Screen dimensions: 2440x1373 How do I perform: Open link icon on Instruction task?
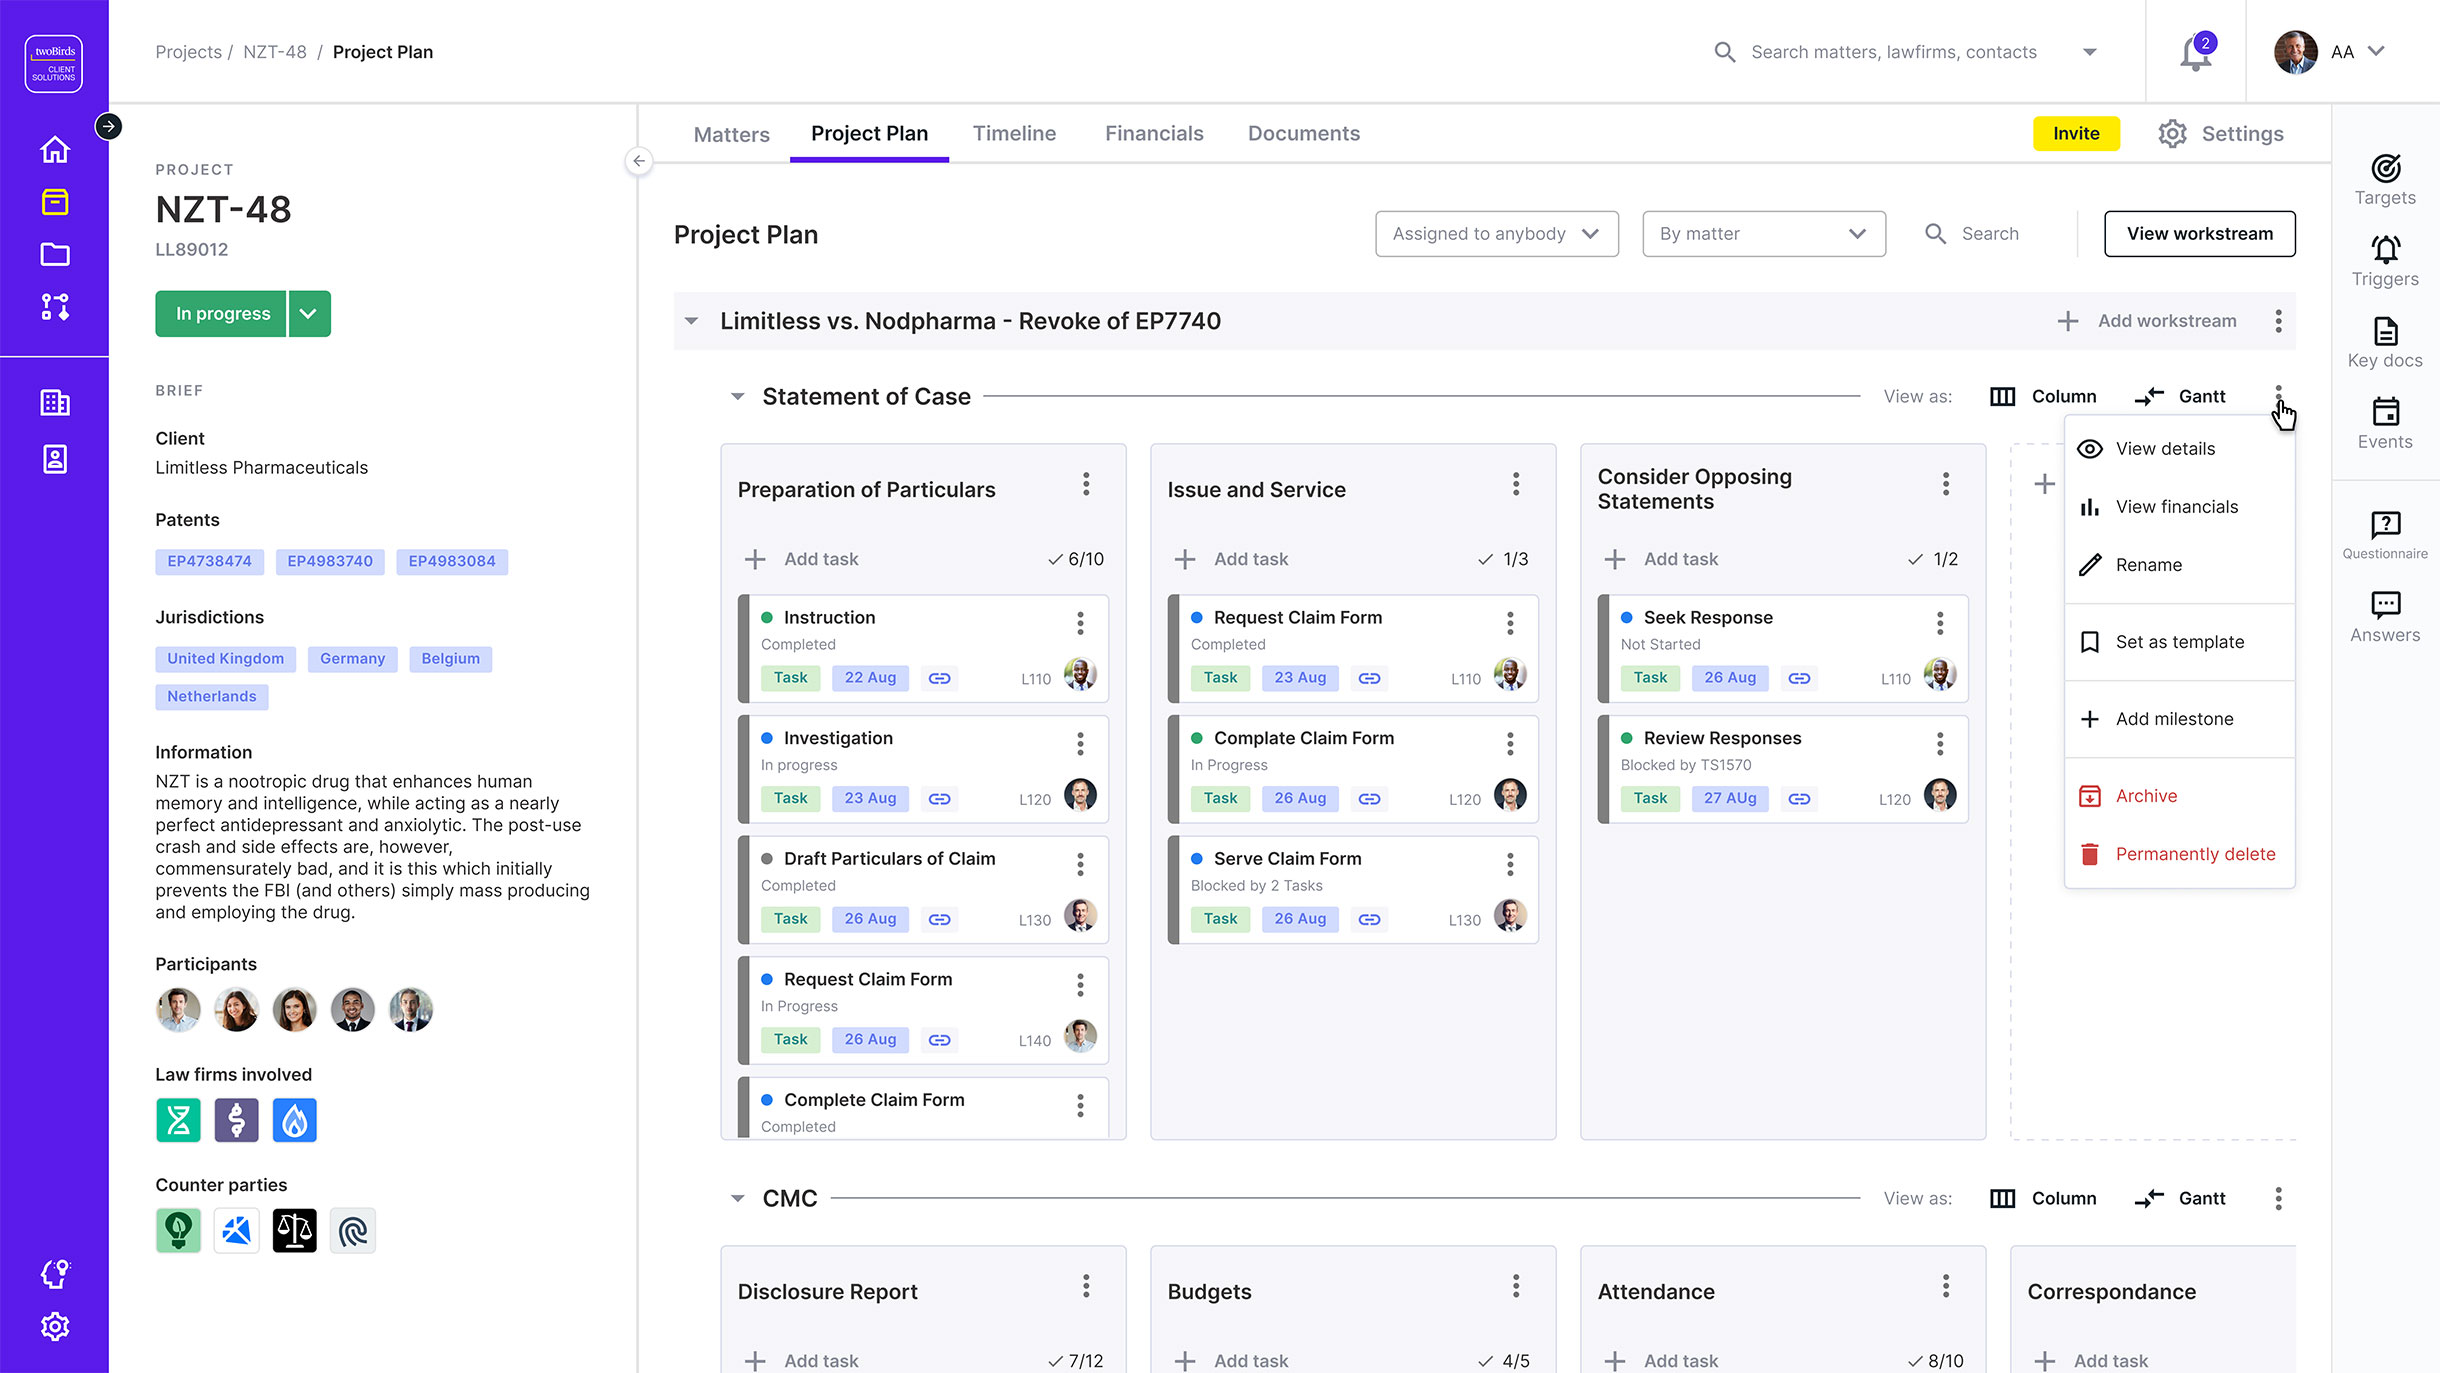(x=939, y=678)
